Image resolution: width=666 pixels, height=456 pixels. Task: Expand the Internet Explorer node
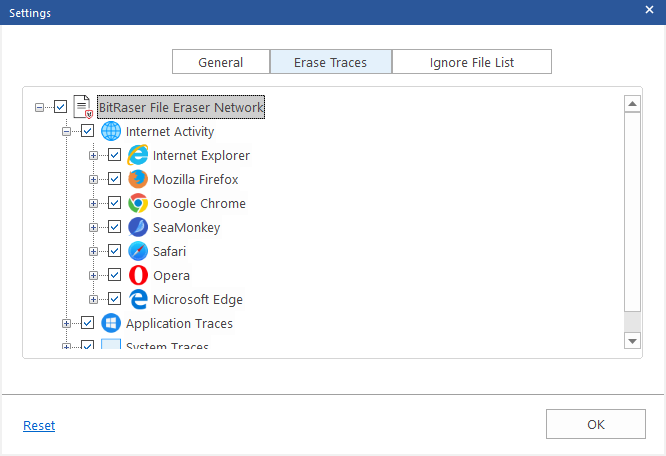(x=93, y=155)
